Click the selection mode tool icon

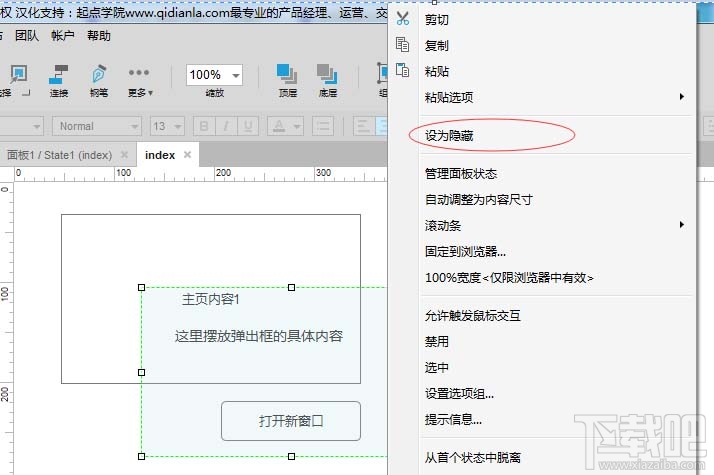pyautogui.click(x=19, y=75)
